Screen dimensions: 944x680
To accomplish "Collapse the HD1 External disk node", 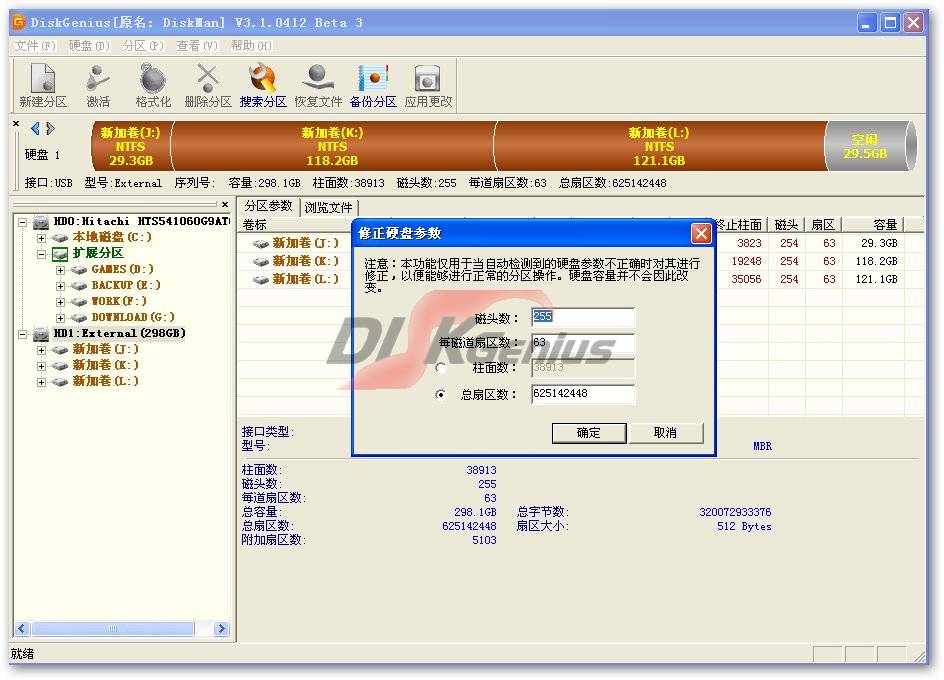I will coord(22,334).
